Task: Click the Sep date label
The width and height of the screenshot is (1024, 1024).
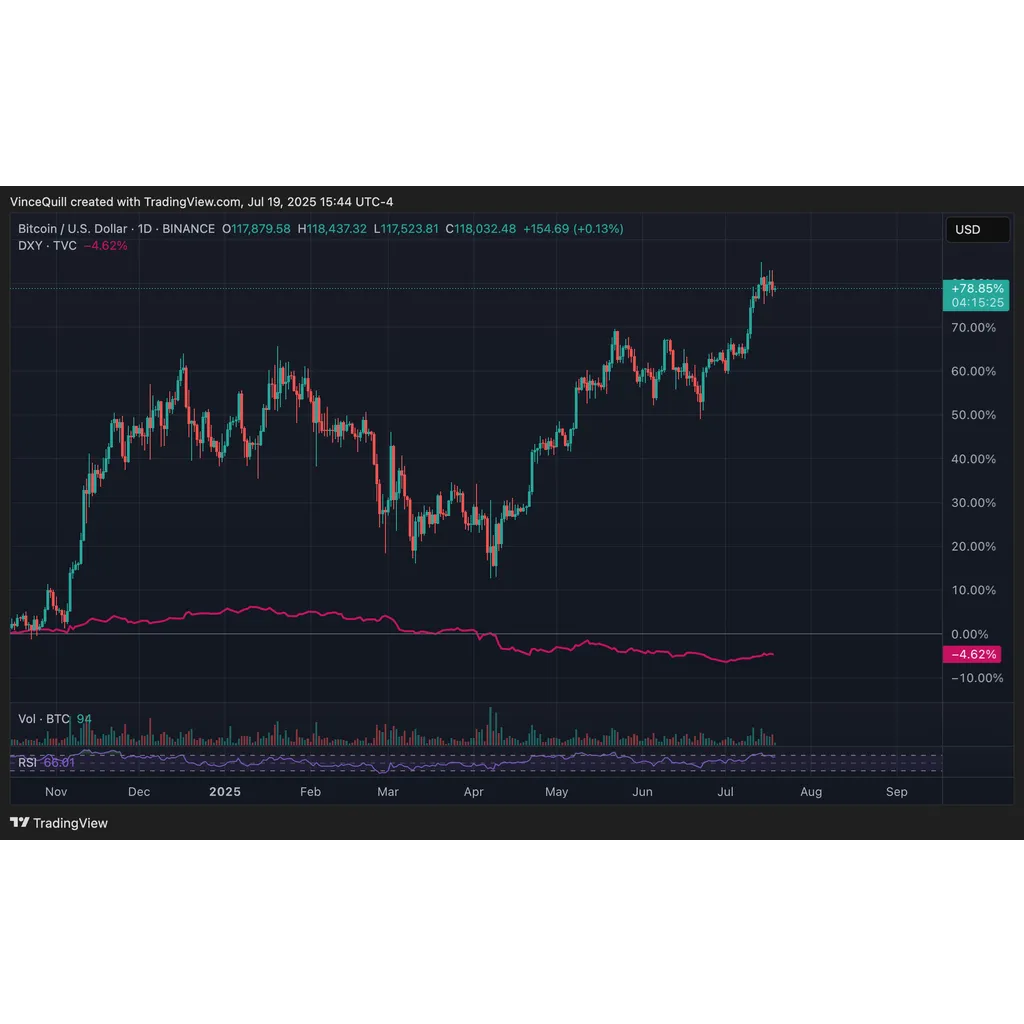Action: [x=897, y=792]
